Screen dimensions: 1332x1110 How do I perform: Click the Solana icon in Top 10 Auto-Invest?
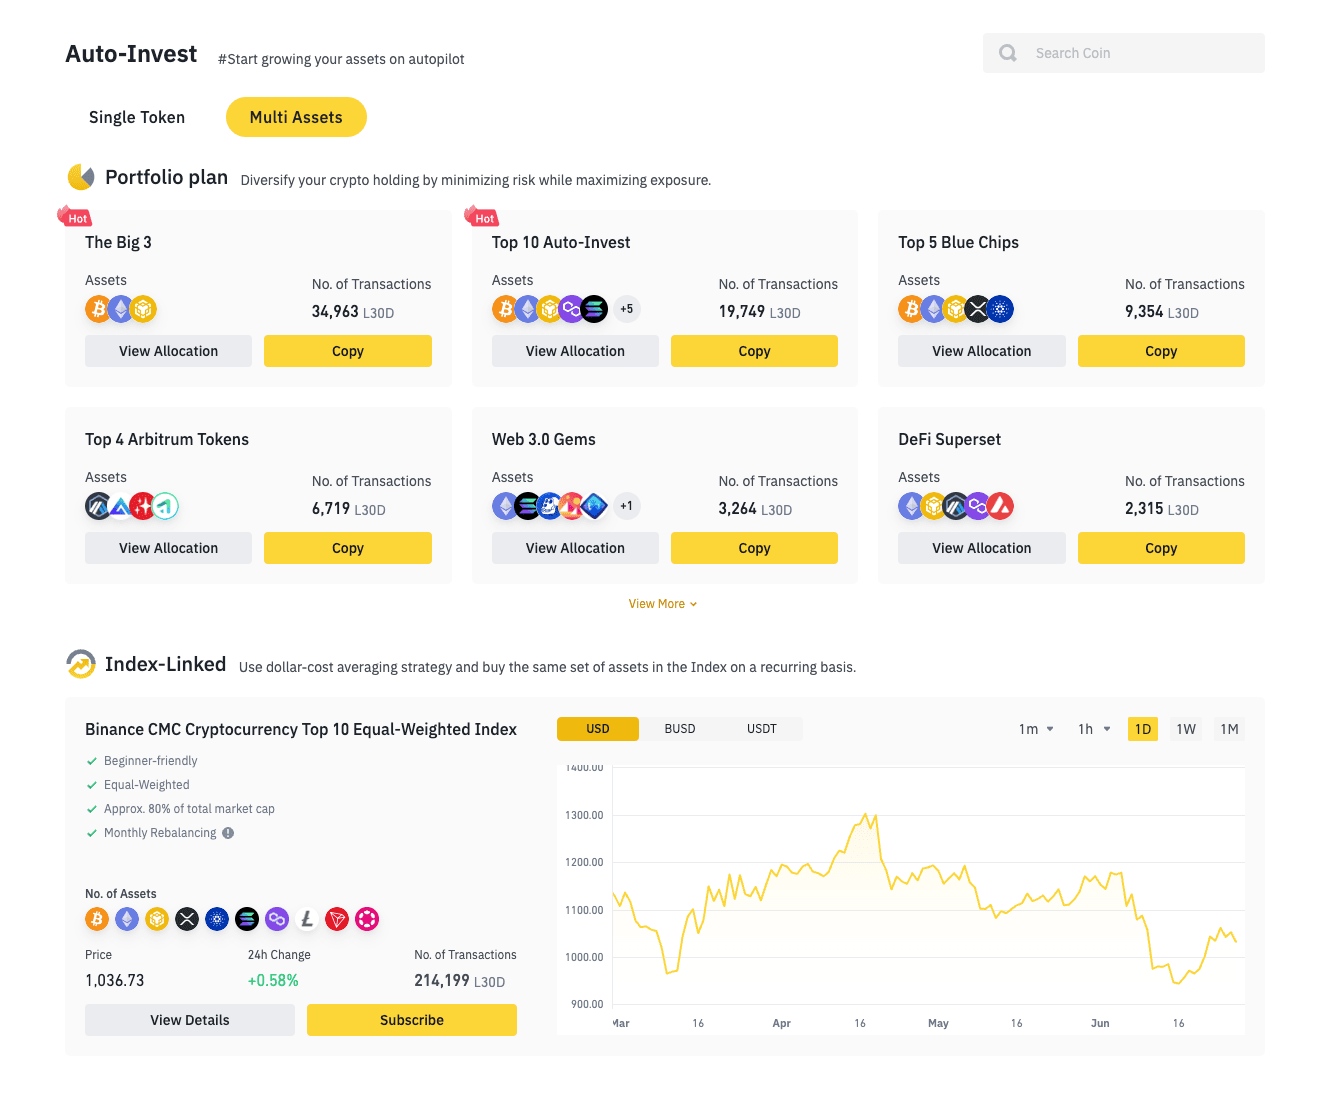pos(594,309)
